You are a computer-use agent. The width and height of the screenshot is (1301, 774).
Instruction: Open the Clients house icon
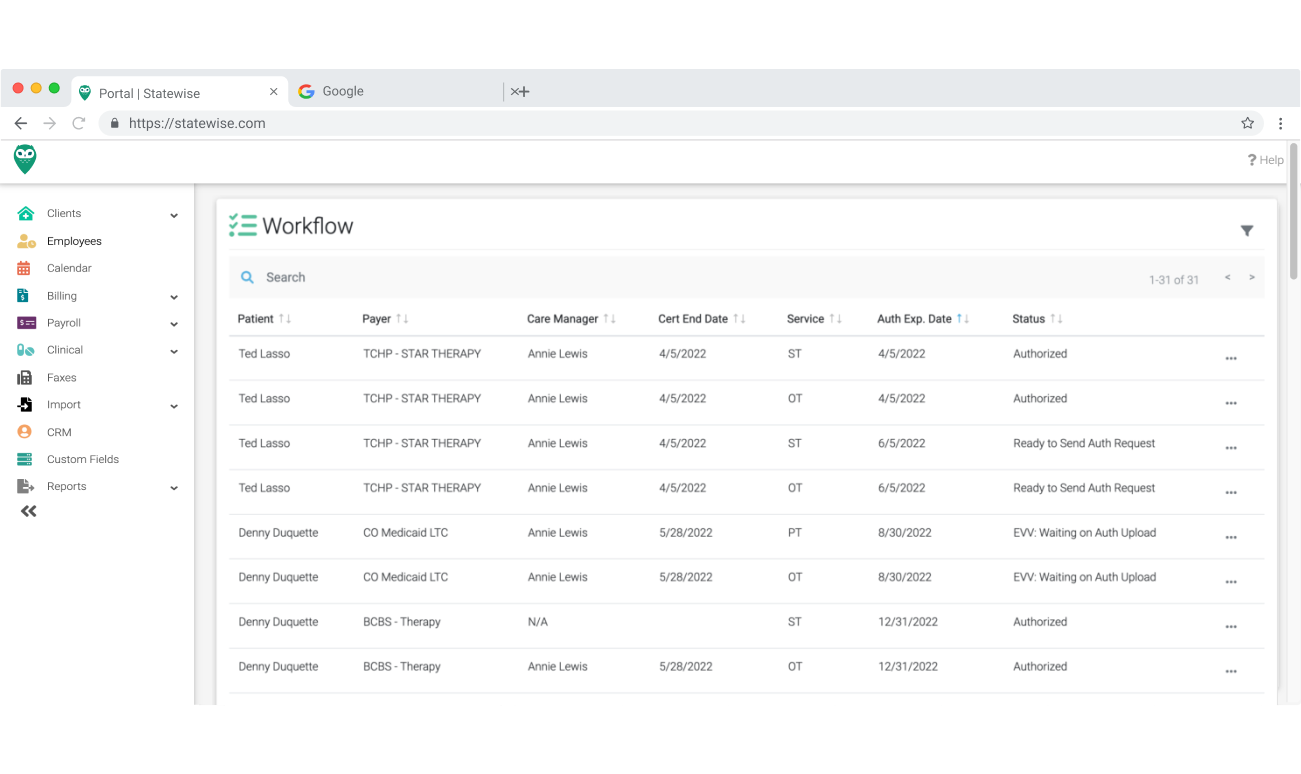click(26, 213)
